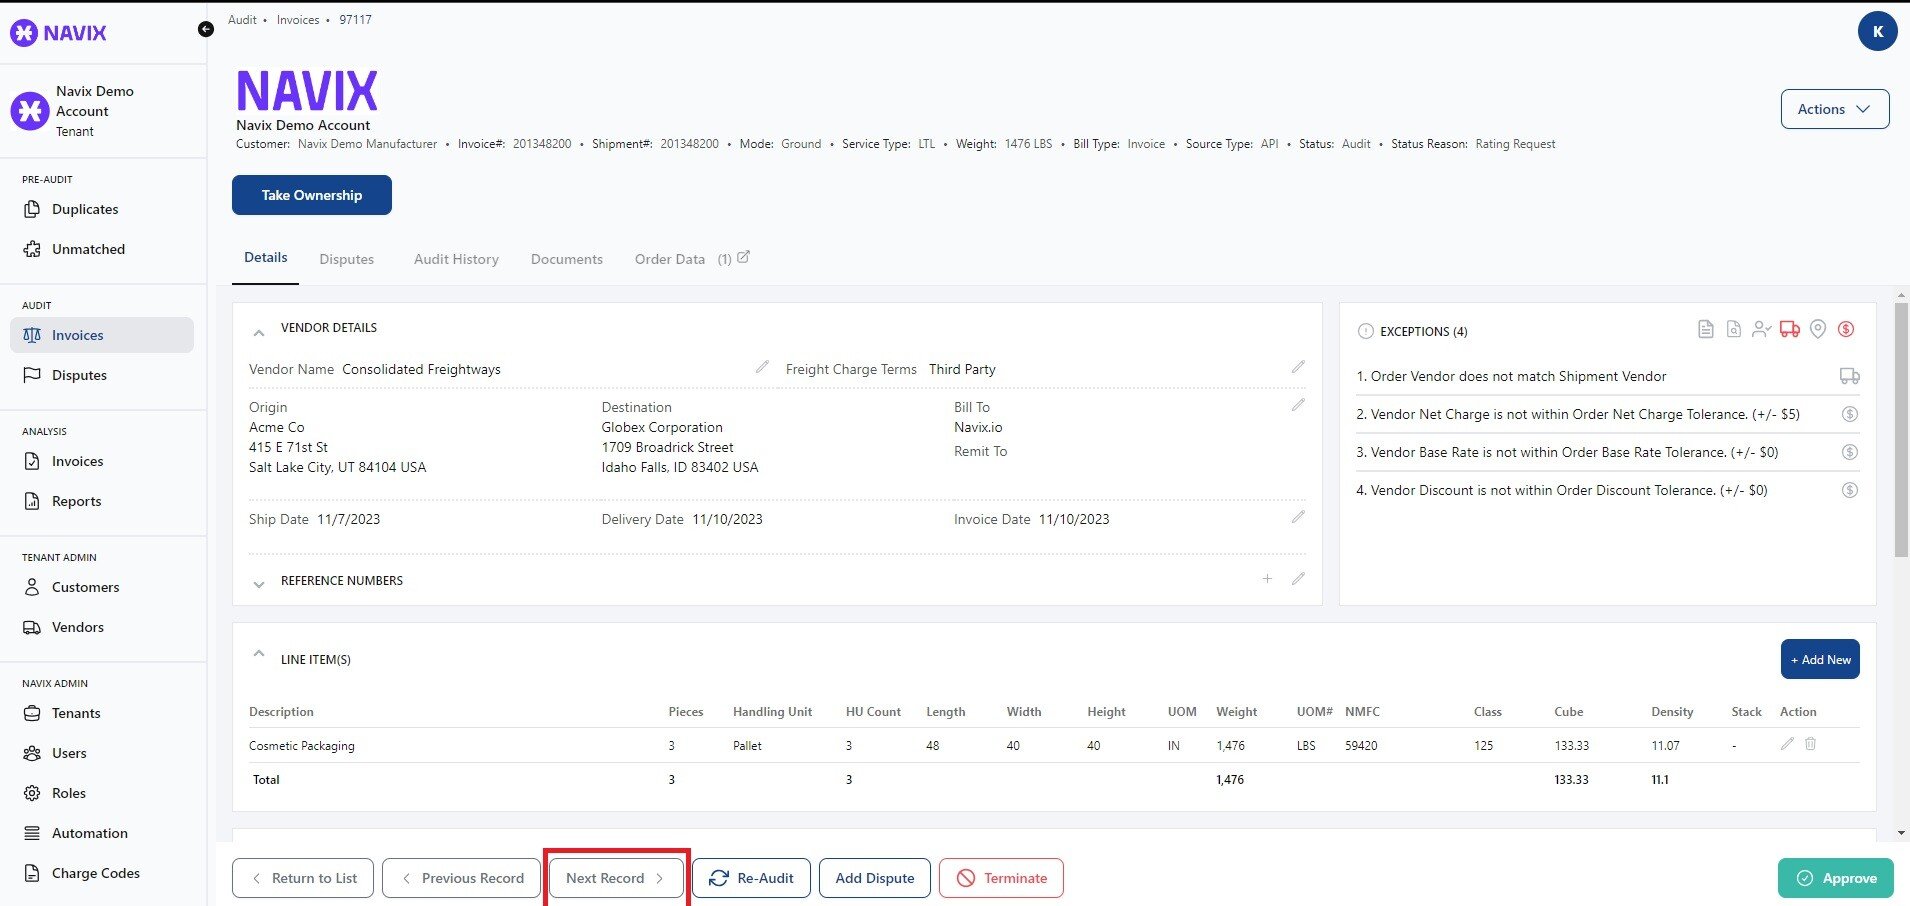Click NAVIX logo in sidebar
This screenshot has width=1910, height=906.
(58, 32)
